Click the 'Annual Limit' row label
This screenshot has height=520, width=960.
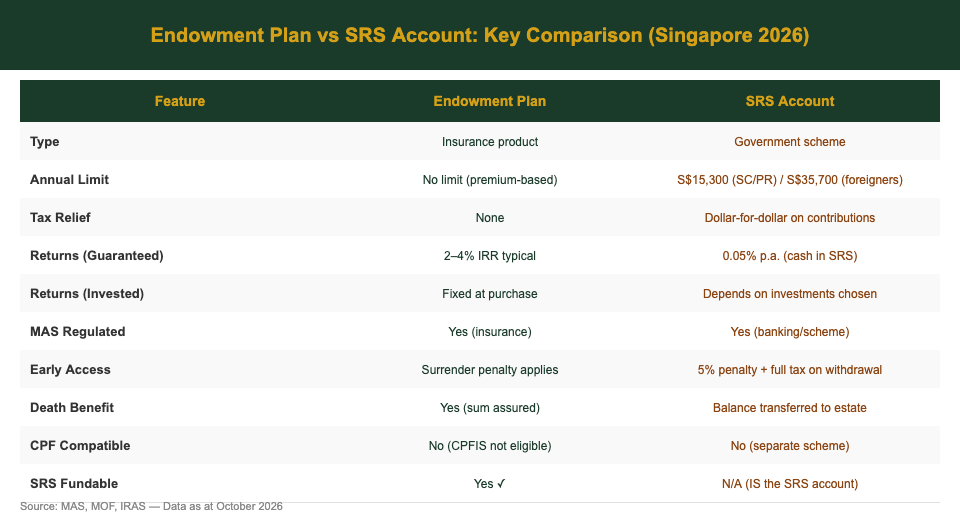(x=69, y=179)
